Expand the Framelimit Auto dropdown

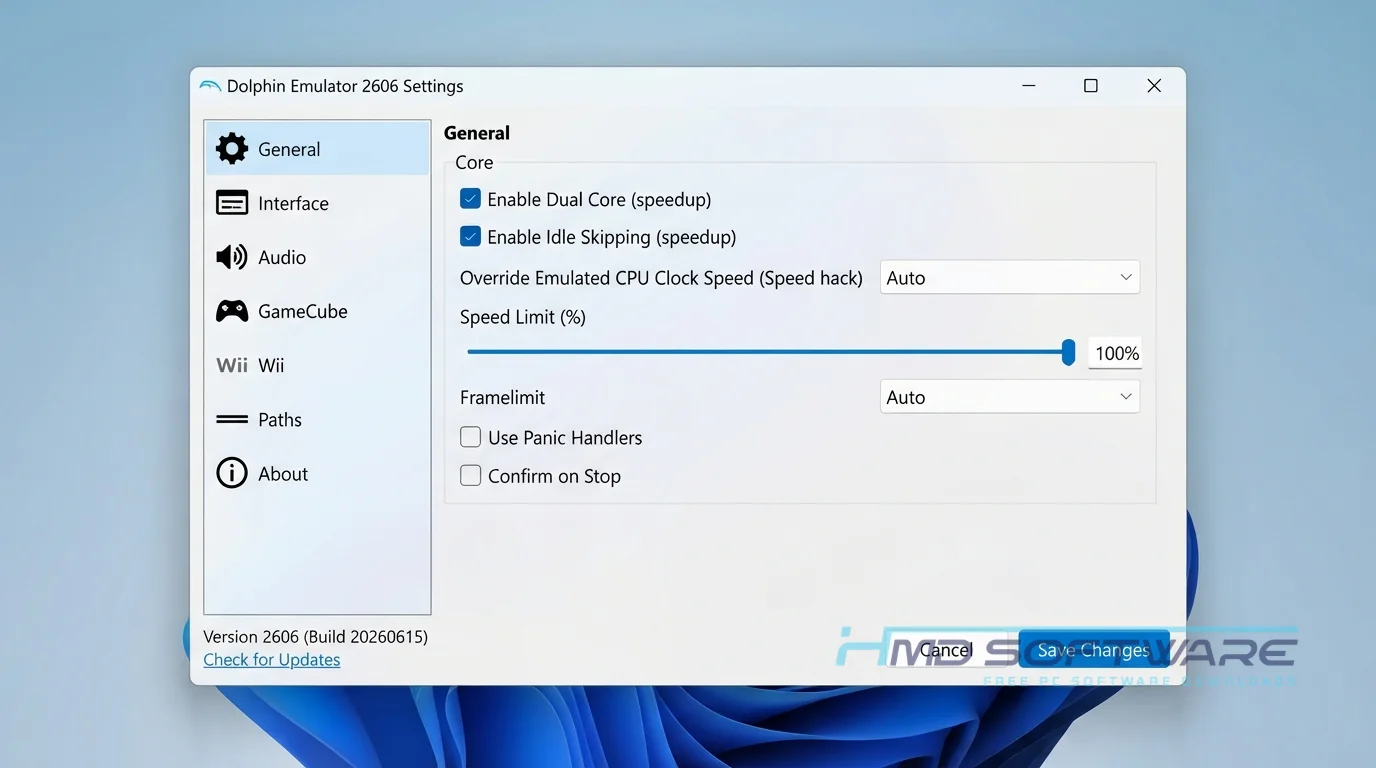pos(1010,397)
